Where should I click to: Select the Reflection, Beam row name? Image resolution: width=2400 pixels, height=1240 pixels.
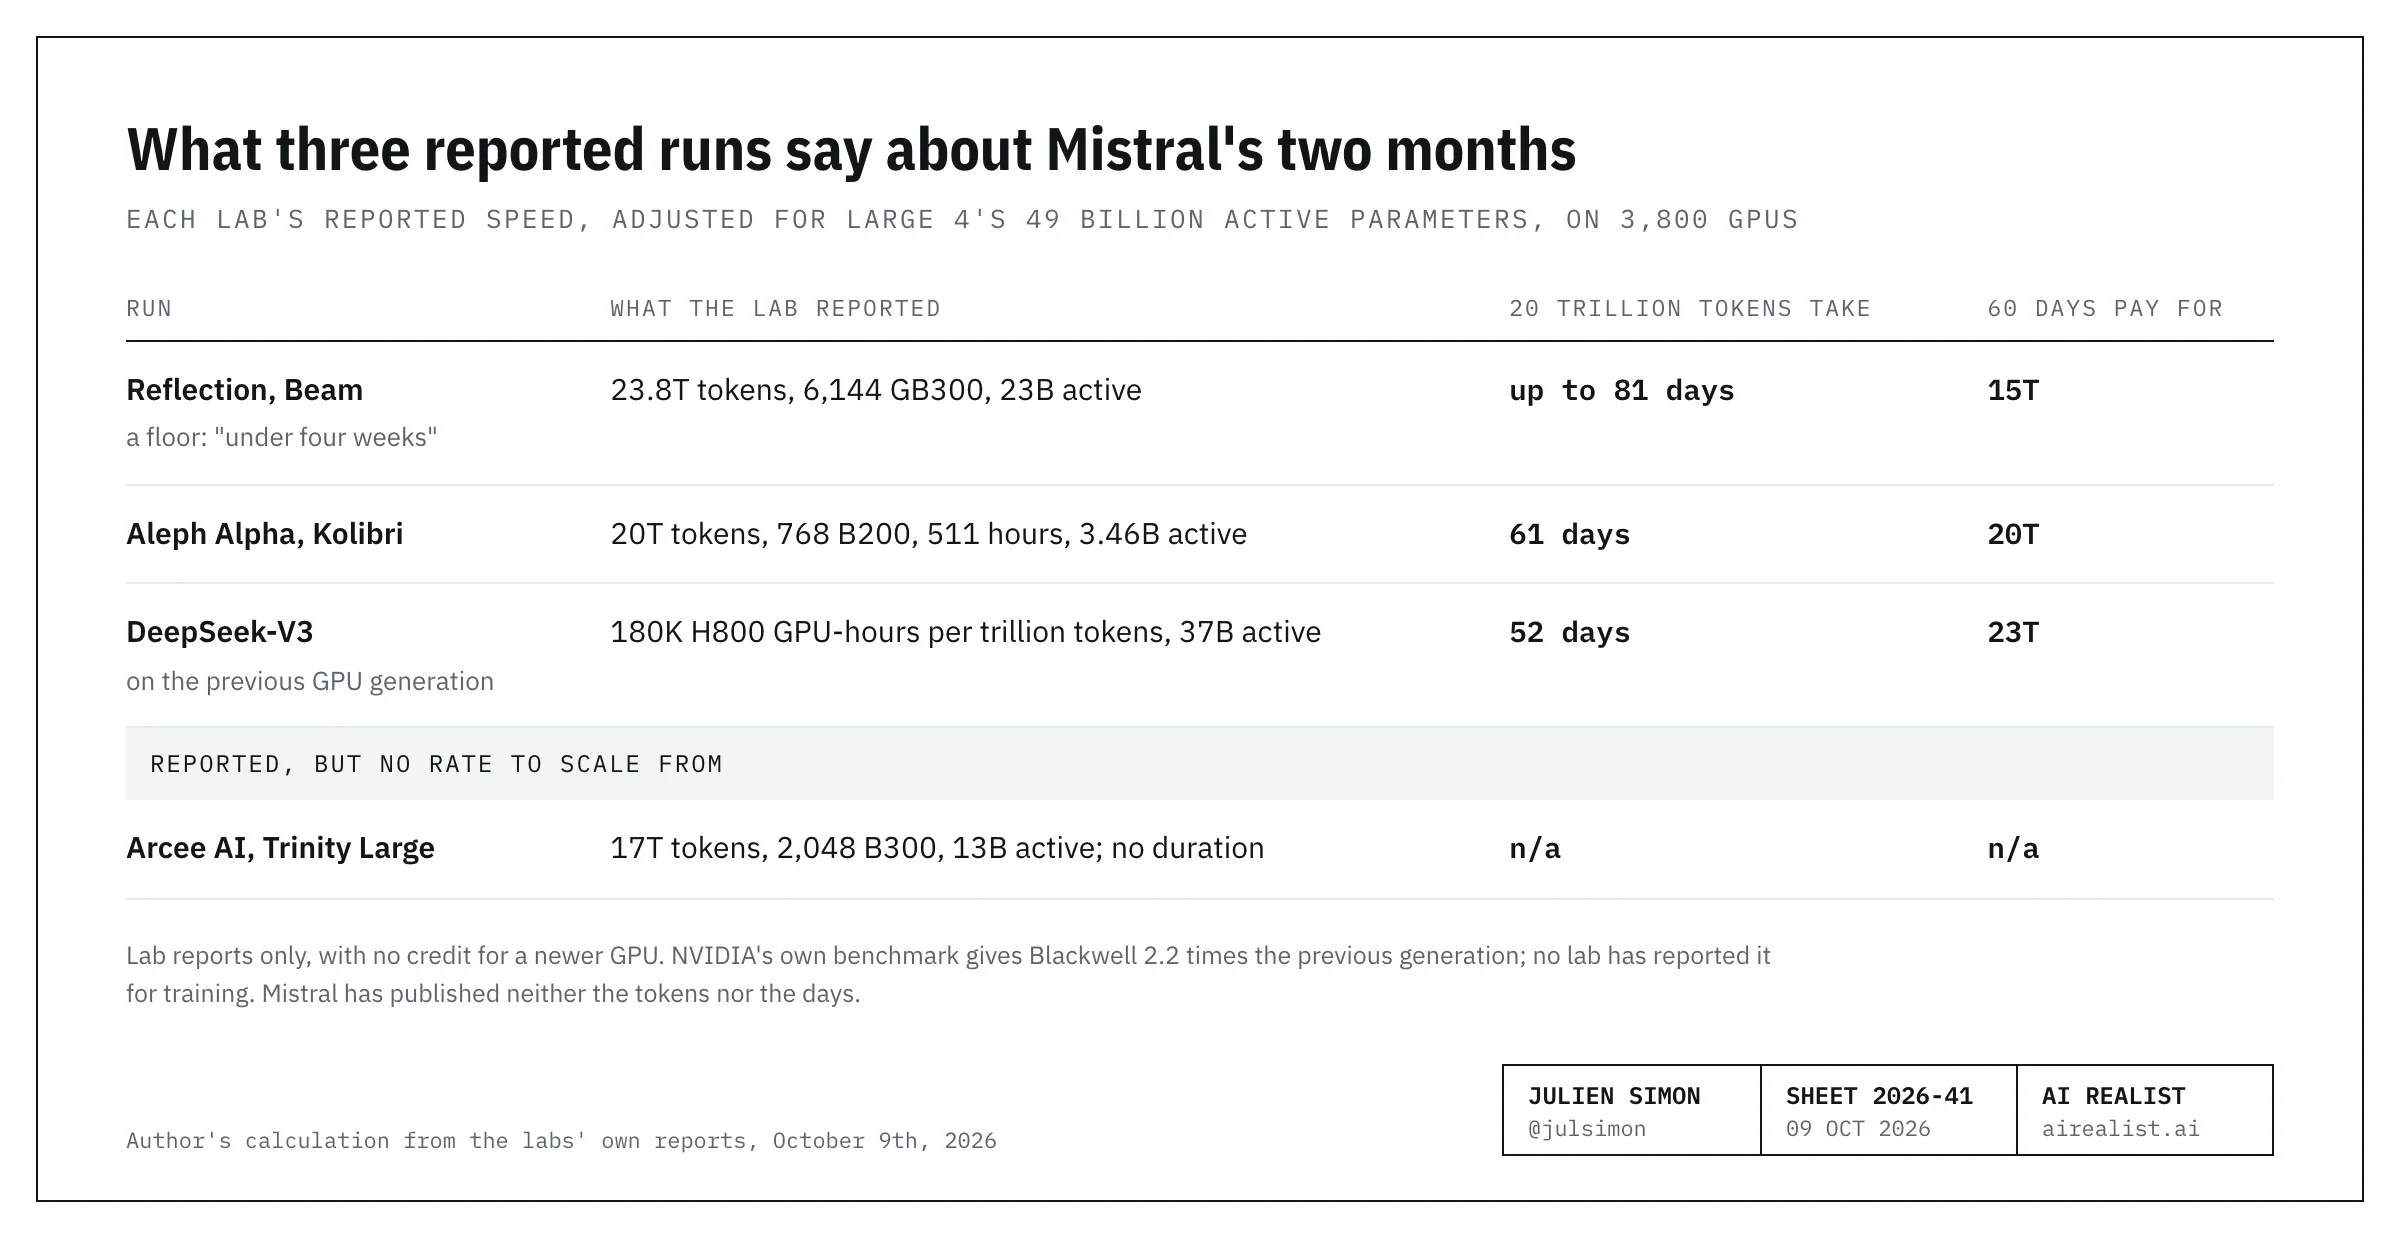point(244,390)
